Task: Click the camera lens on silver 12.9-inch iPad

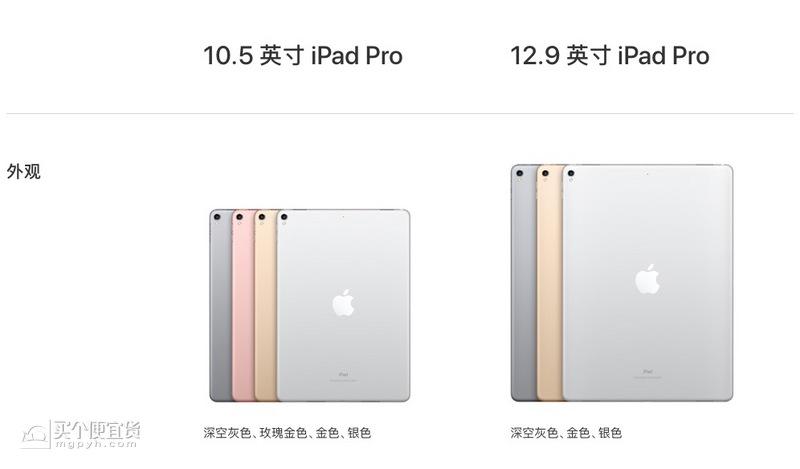Action: (x=571, y=174)
